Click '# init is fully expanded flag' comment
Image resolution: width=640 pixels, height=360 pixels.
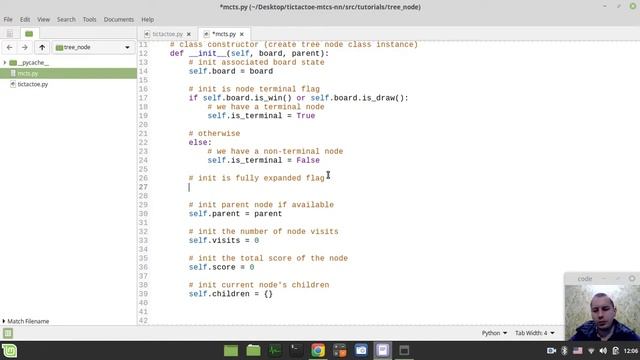256,178
